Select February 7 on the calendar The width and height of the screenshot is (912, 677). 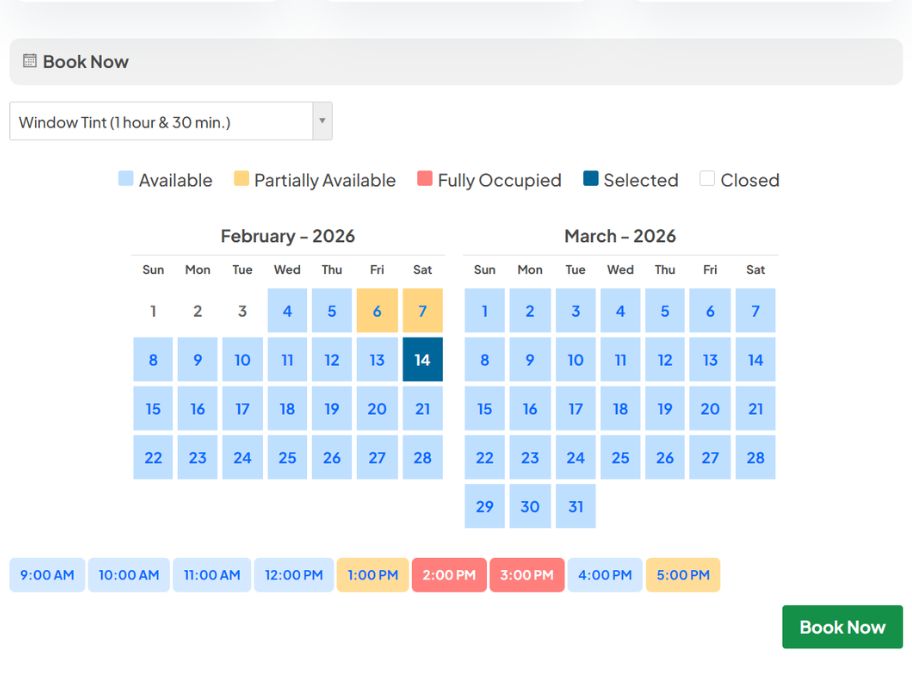coord(422,311)
